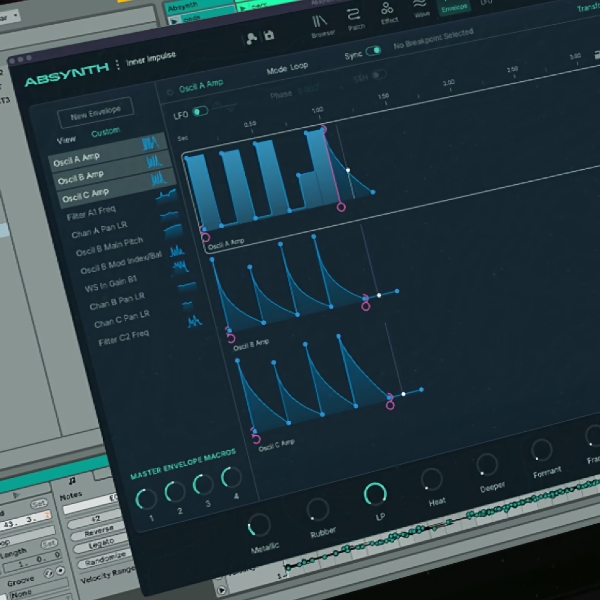Screen dimensions: 600x600
Task: Open the Browser page icon in Absynth
Action: [x=321, y=23]
